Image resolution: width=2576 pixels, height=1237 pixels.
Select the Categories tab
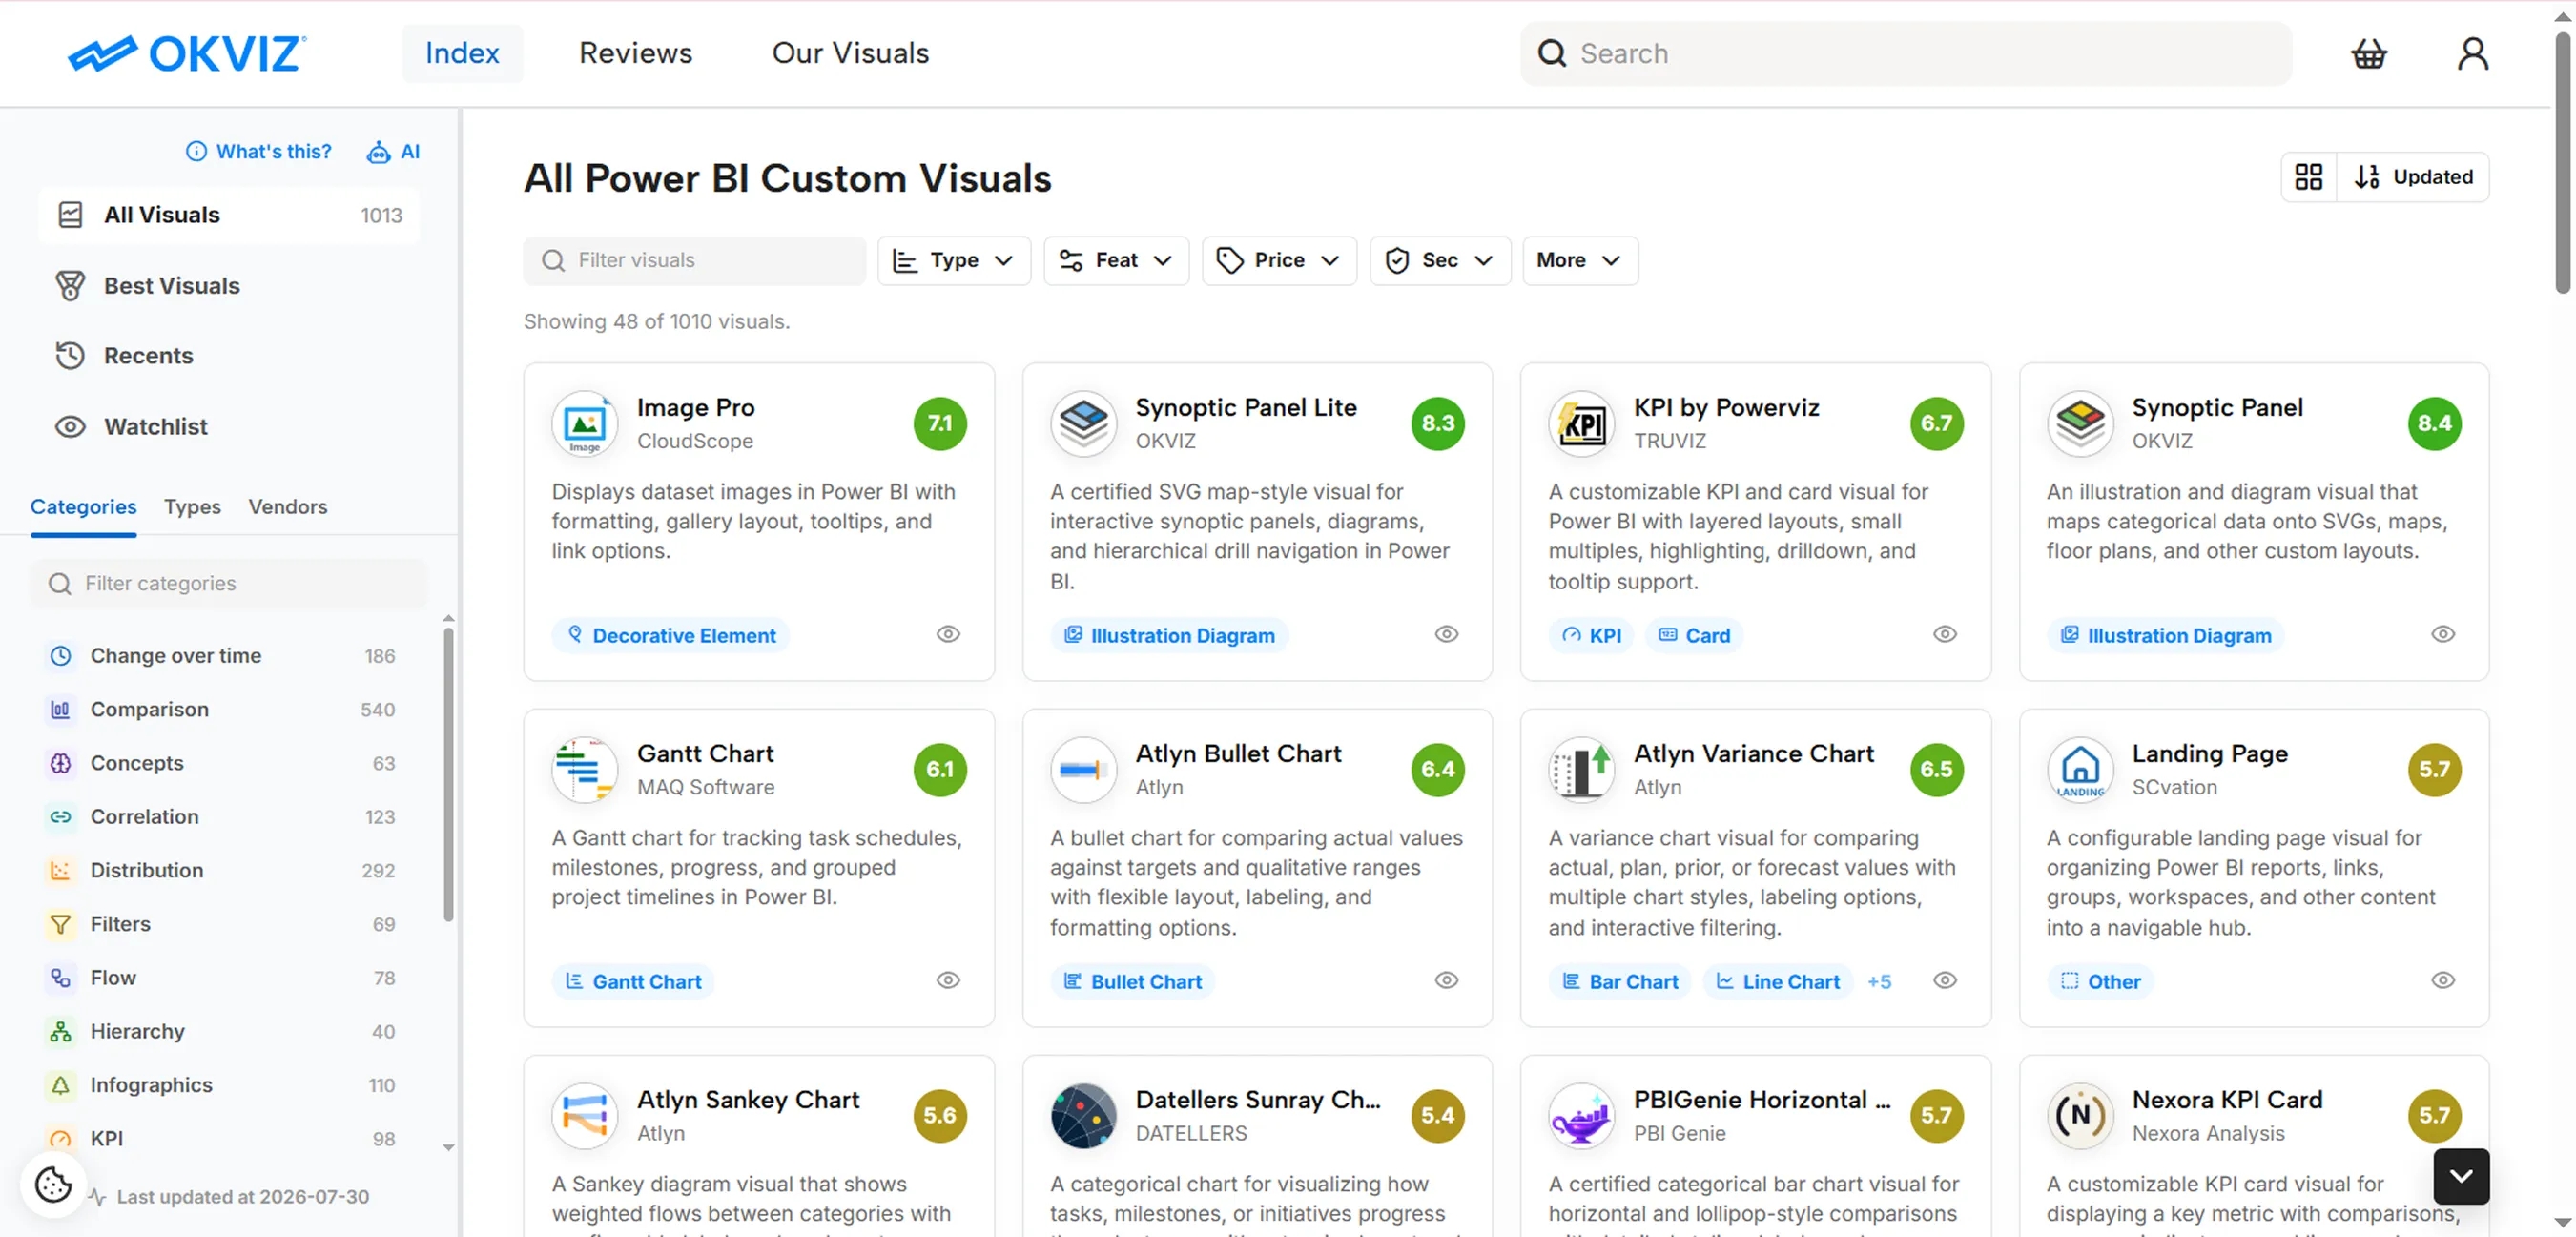click(x=83, y=507)
